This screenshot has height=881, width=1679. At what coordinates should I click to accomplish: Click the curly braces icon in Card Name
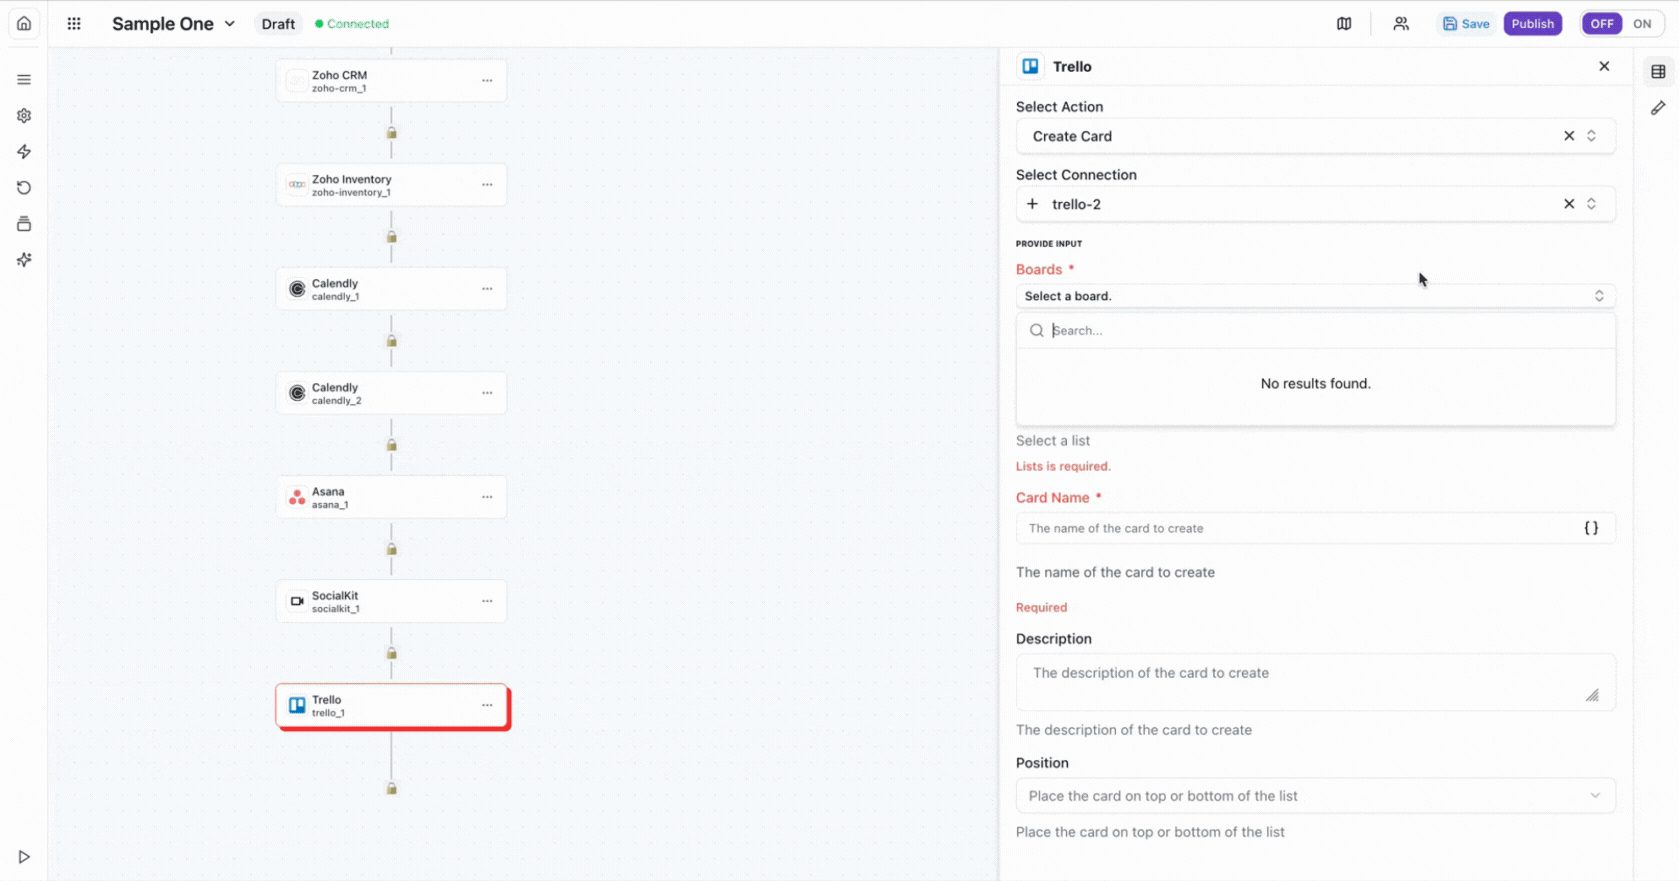(1591, 528)
